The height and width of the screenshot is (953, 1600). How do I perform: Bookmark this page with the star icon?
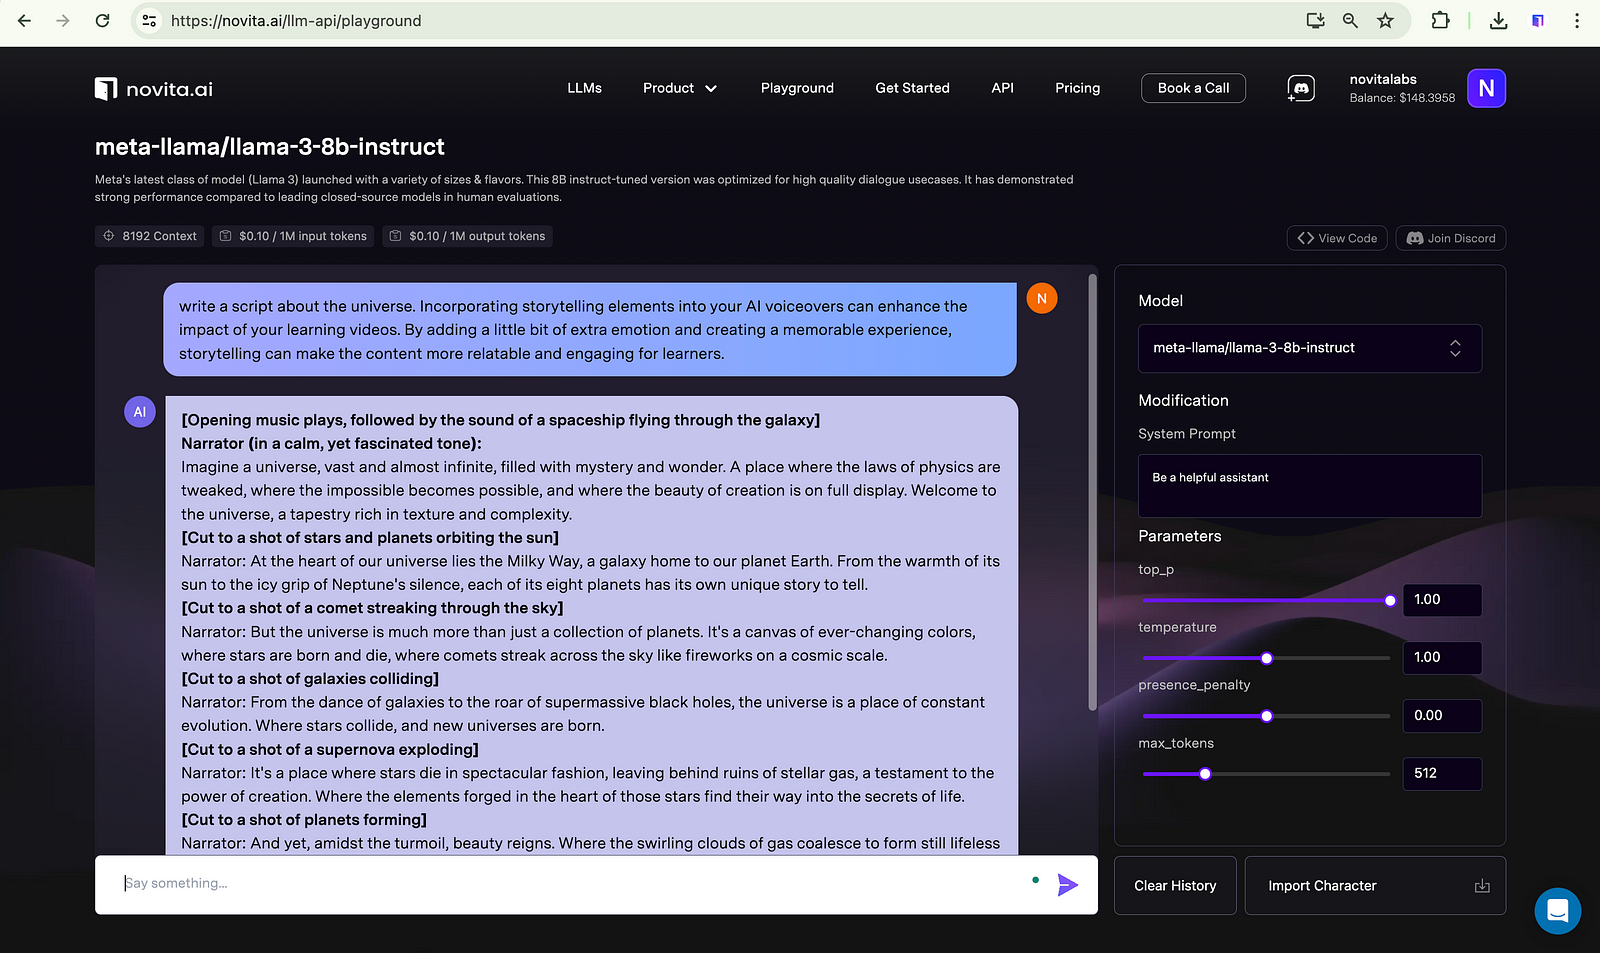tap(1385, 20)
